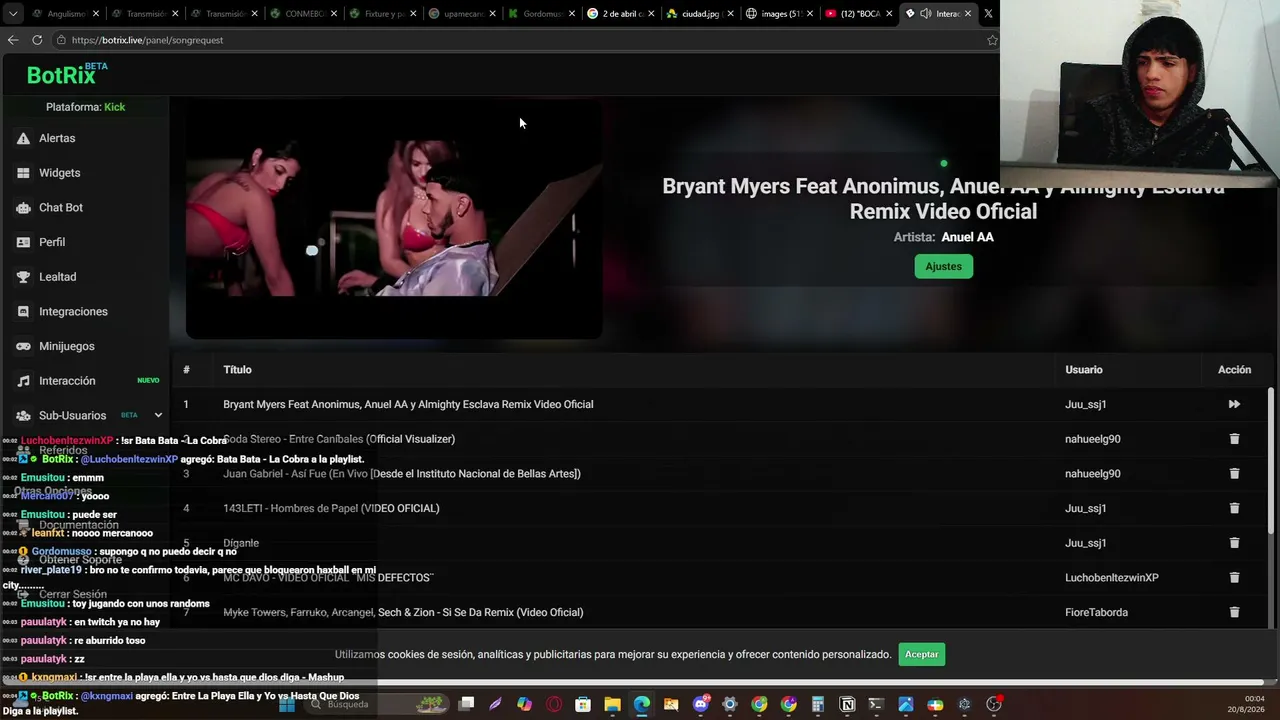Viewport: 1280px width, 720px height.
Task: Click the Sub-Usuarios people icon
Action: 23,416
